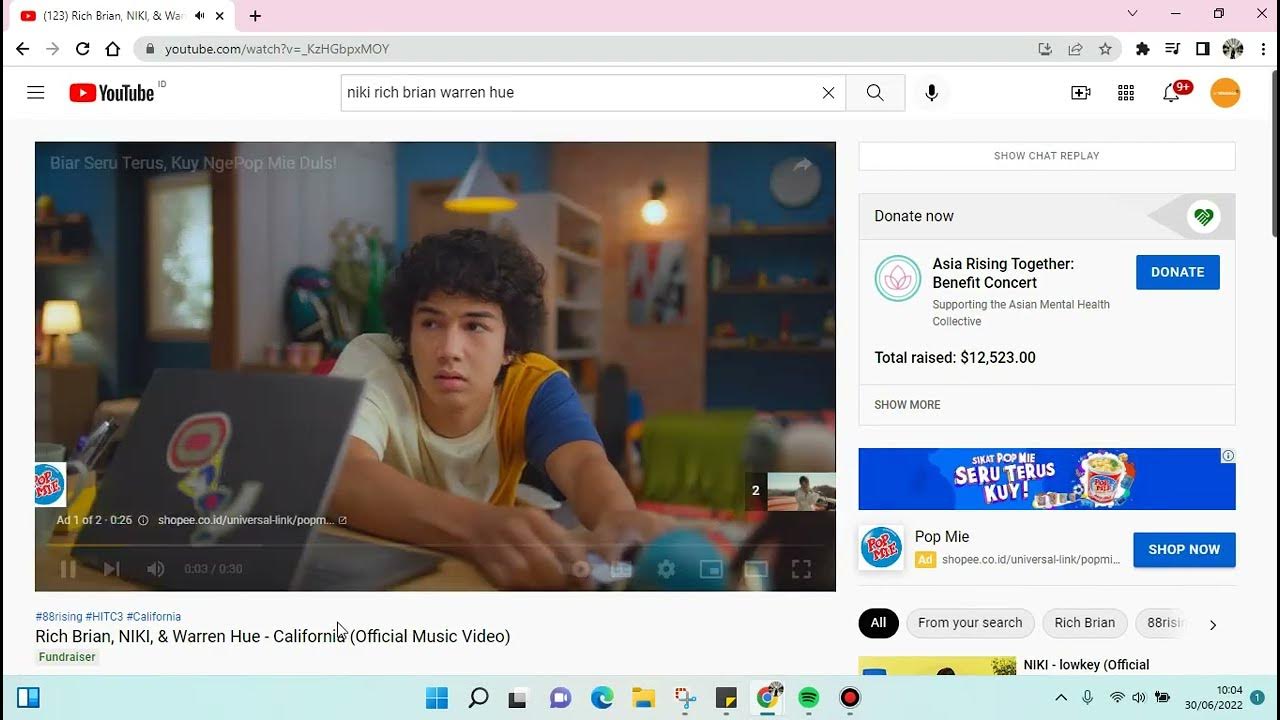
Task: Toggle the Chrome side panel
Action: pos(1203,49)
